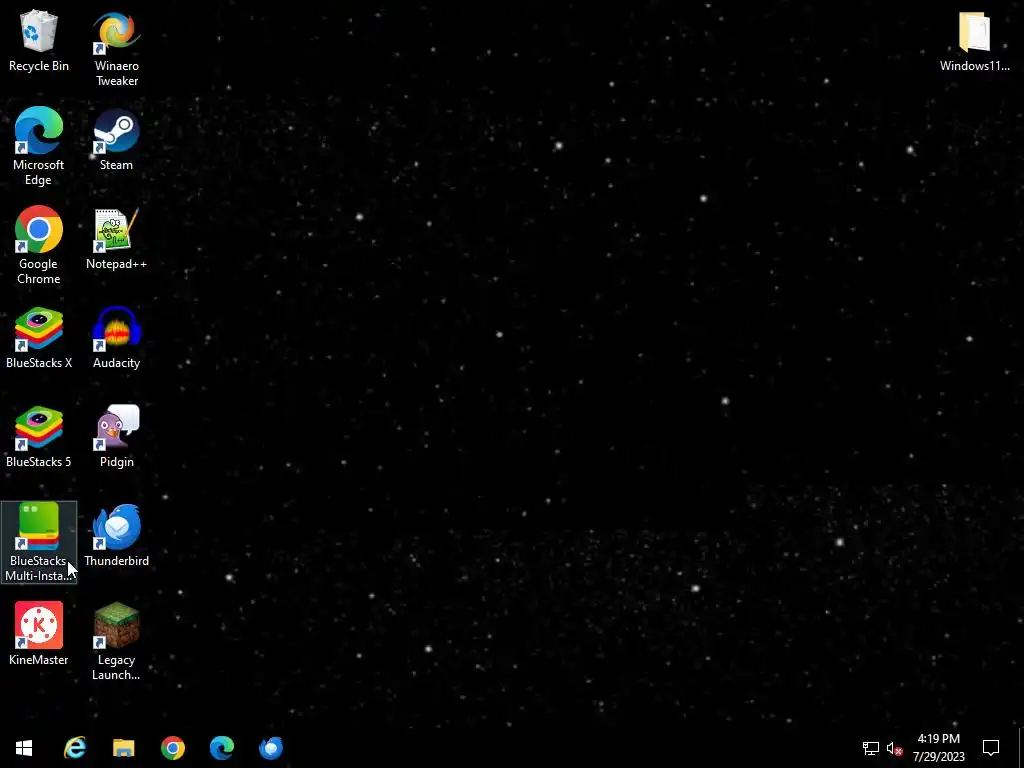
Task: Select the Microsoft Edge desktop shortcut
Action: click(x=39, y=148)
